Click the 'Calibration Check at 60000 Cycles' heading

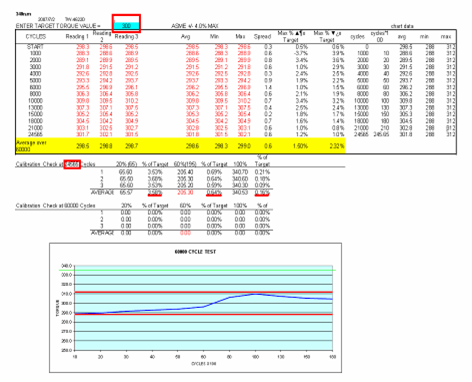pos(55,206)
